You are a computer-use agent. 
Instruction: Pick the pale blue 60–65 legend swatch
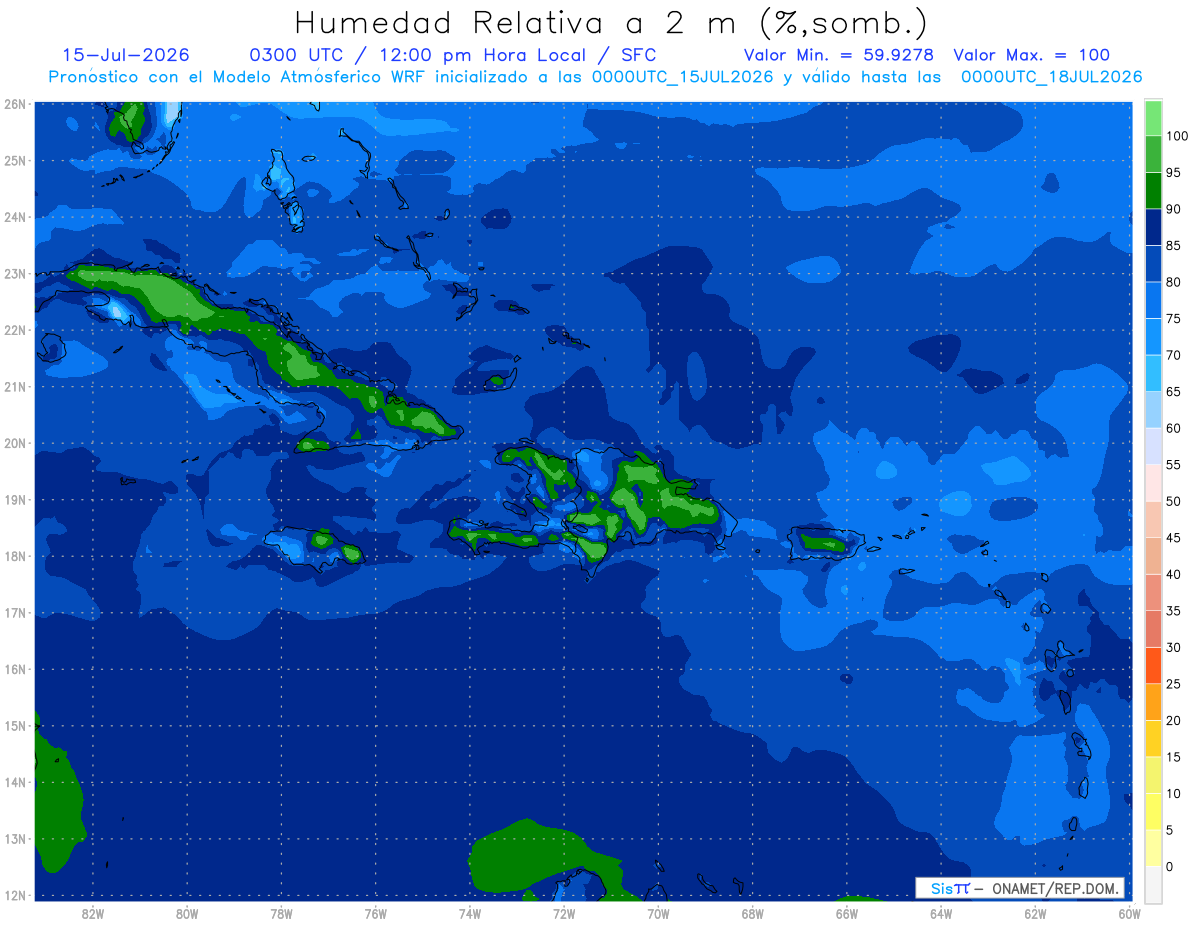[x=1153, y=409]
